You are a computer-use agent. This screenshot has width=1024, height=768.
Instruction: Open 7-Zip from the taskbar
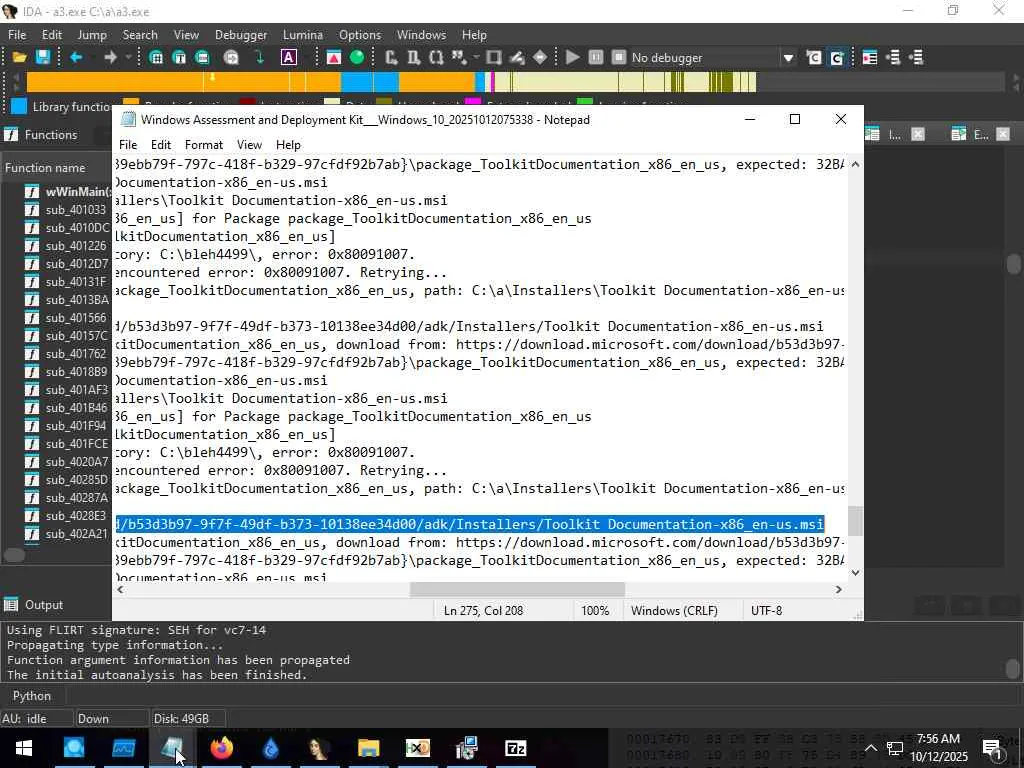tap(515, 748)
